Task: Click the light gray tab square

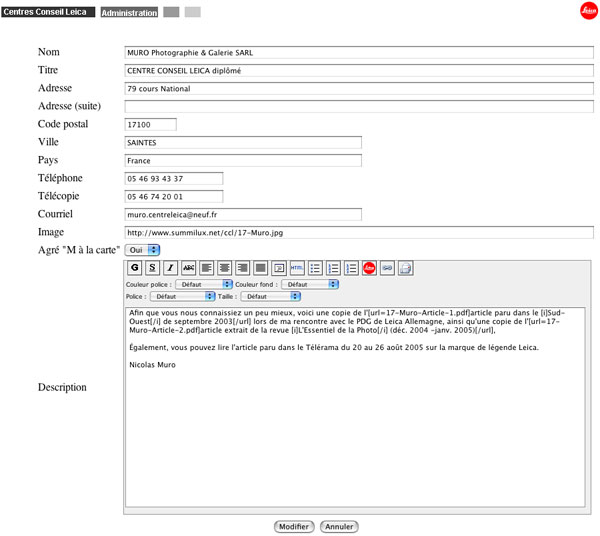Action: click(192, 12)
